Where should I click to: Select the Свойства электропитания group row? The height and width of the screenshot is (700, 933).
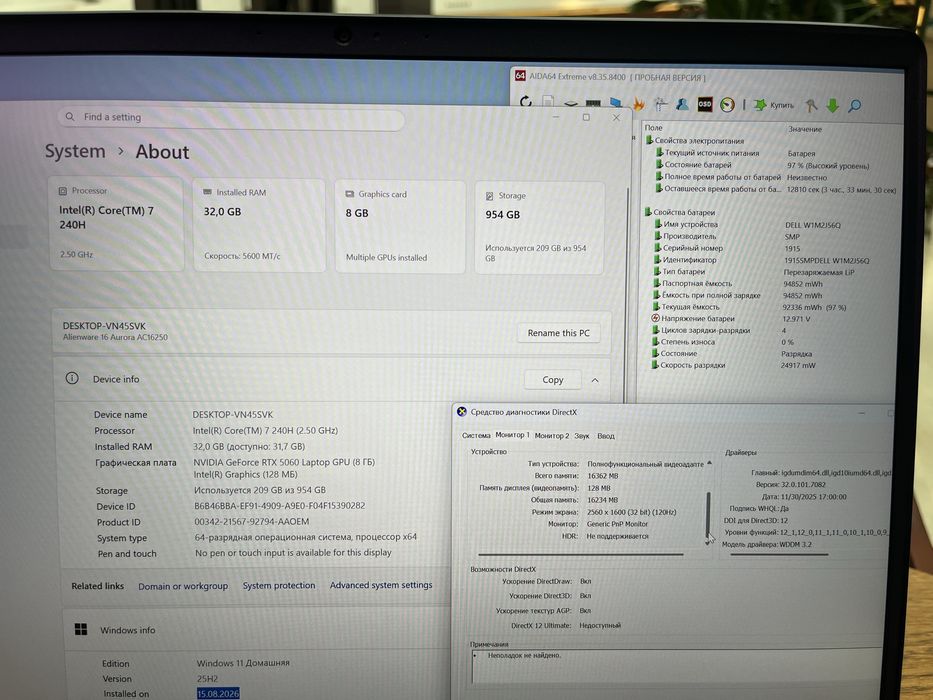695,140
